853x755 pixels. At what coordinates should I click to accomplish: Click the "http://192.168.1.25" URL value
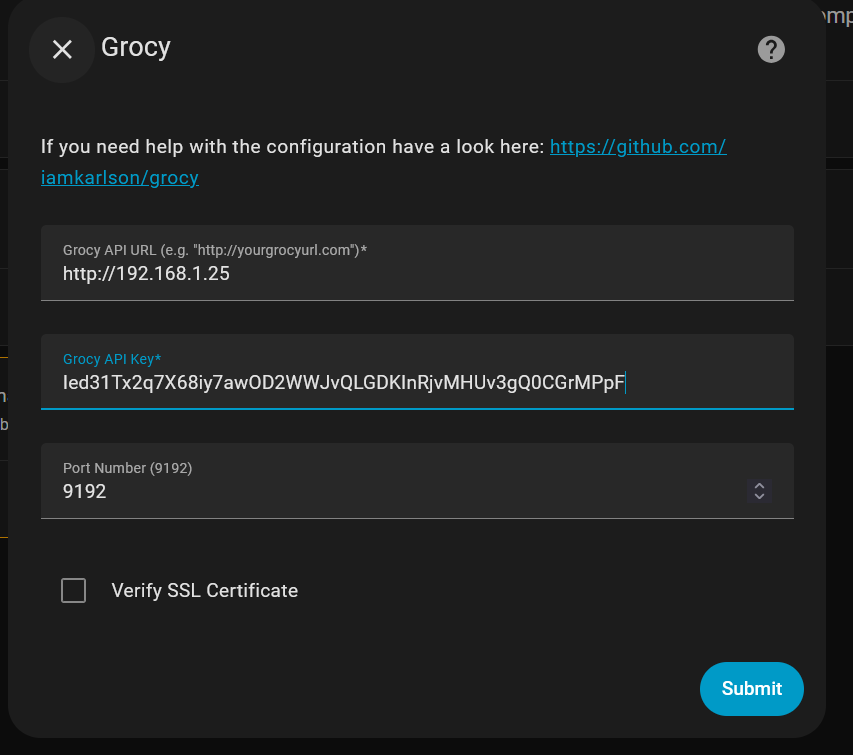pyautogui.click(x=146, y=273)
